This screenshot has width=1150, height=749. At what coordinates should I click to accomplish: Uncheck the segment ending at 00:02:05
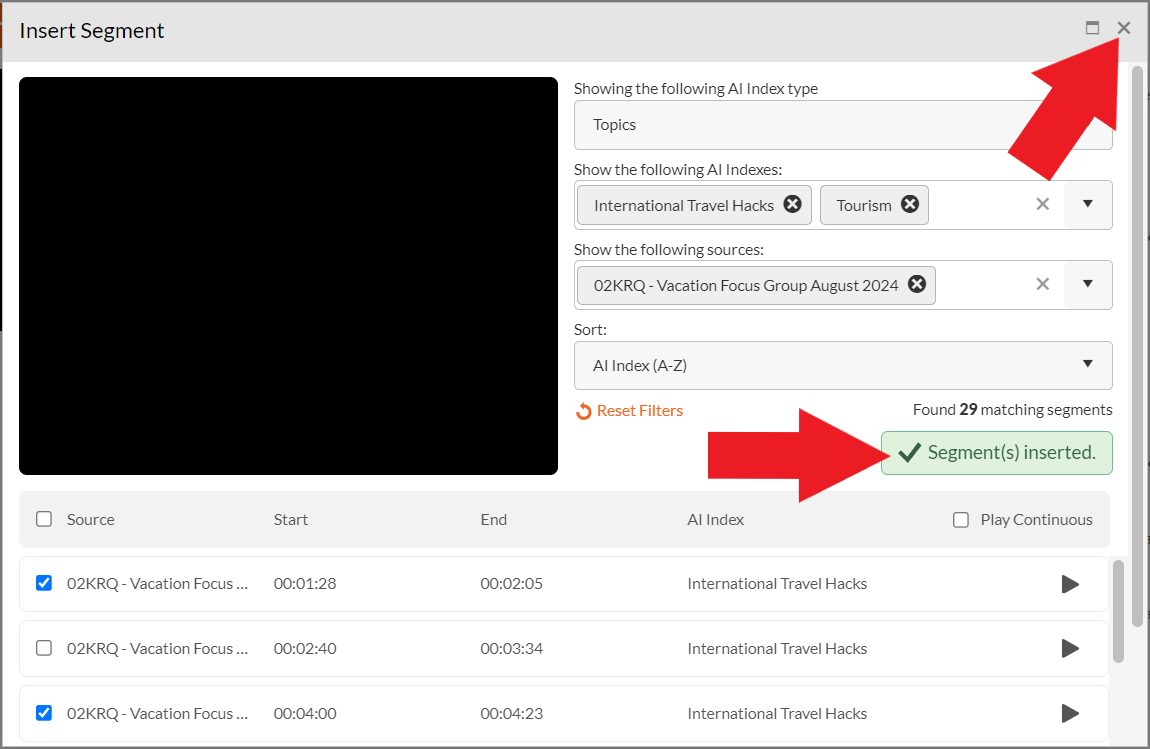pyautogui.click(x=44, y=583)
